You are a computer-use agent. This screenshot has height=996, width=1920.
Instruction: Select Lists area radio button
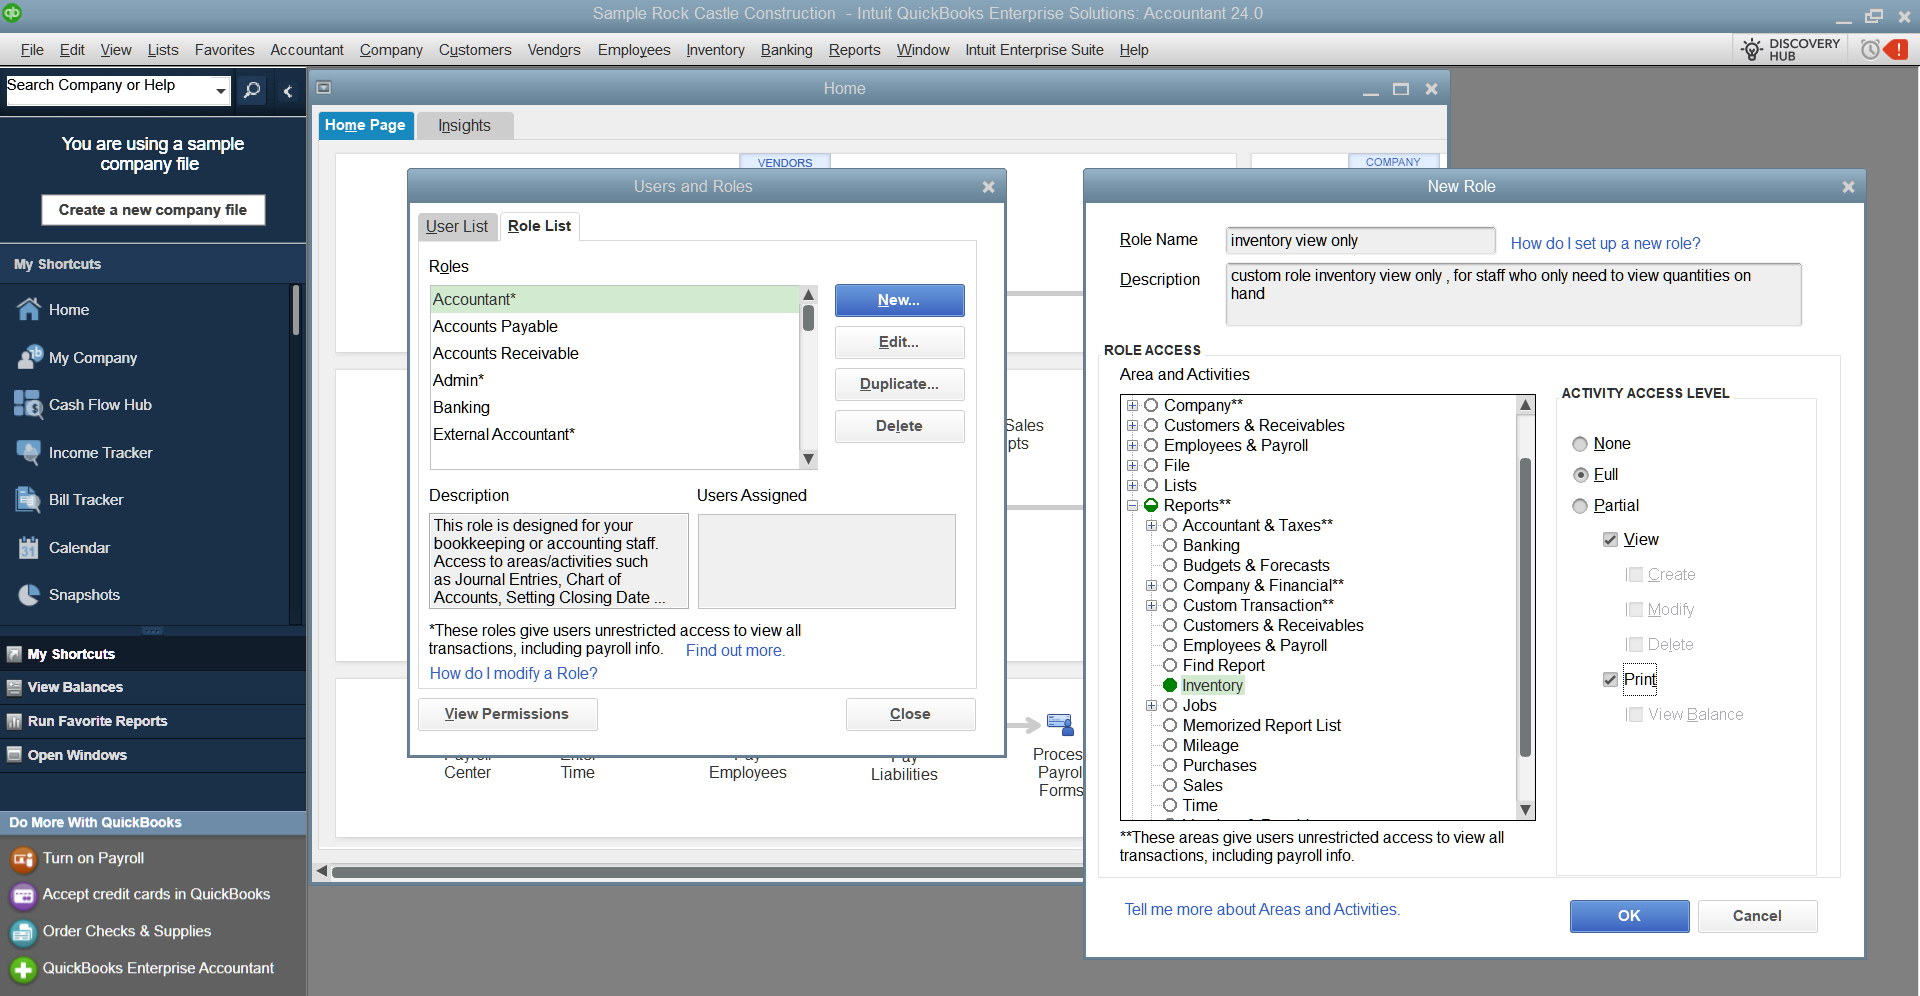(1151, 486)
